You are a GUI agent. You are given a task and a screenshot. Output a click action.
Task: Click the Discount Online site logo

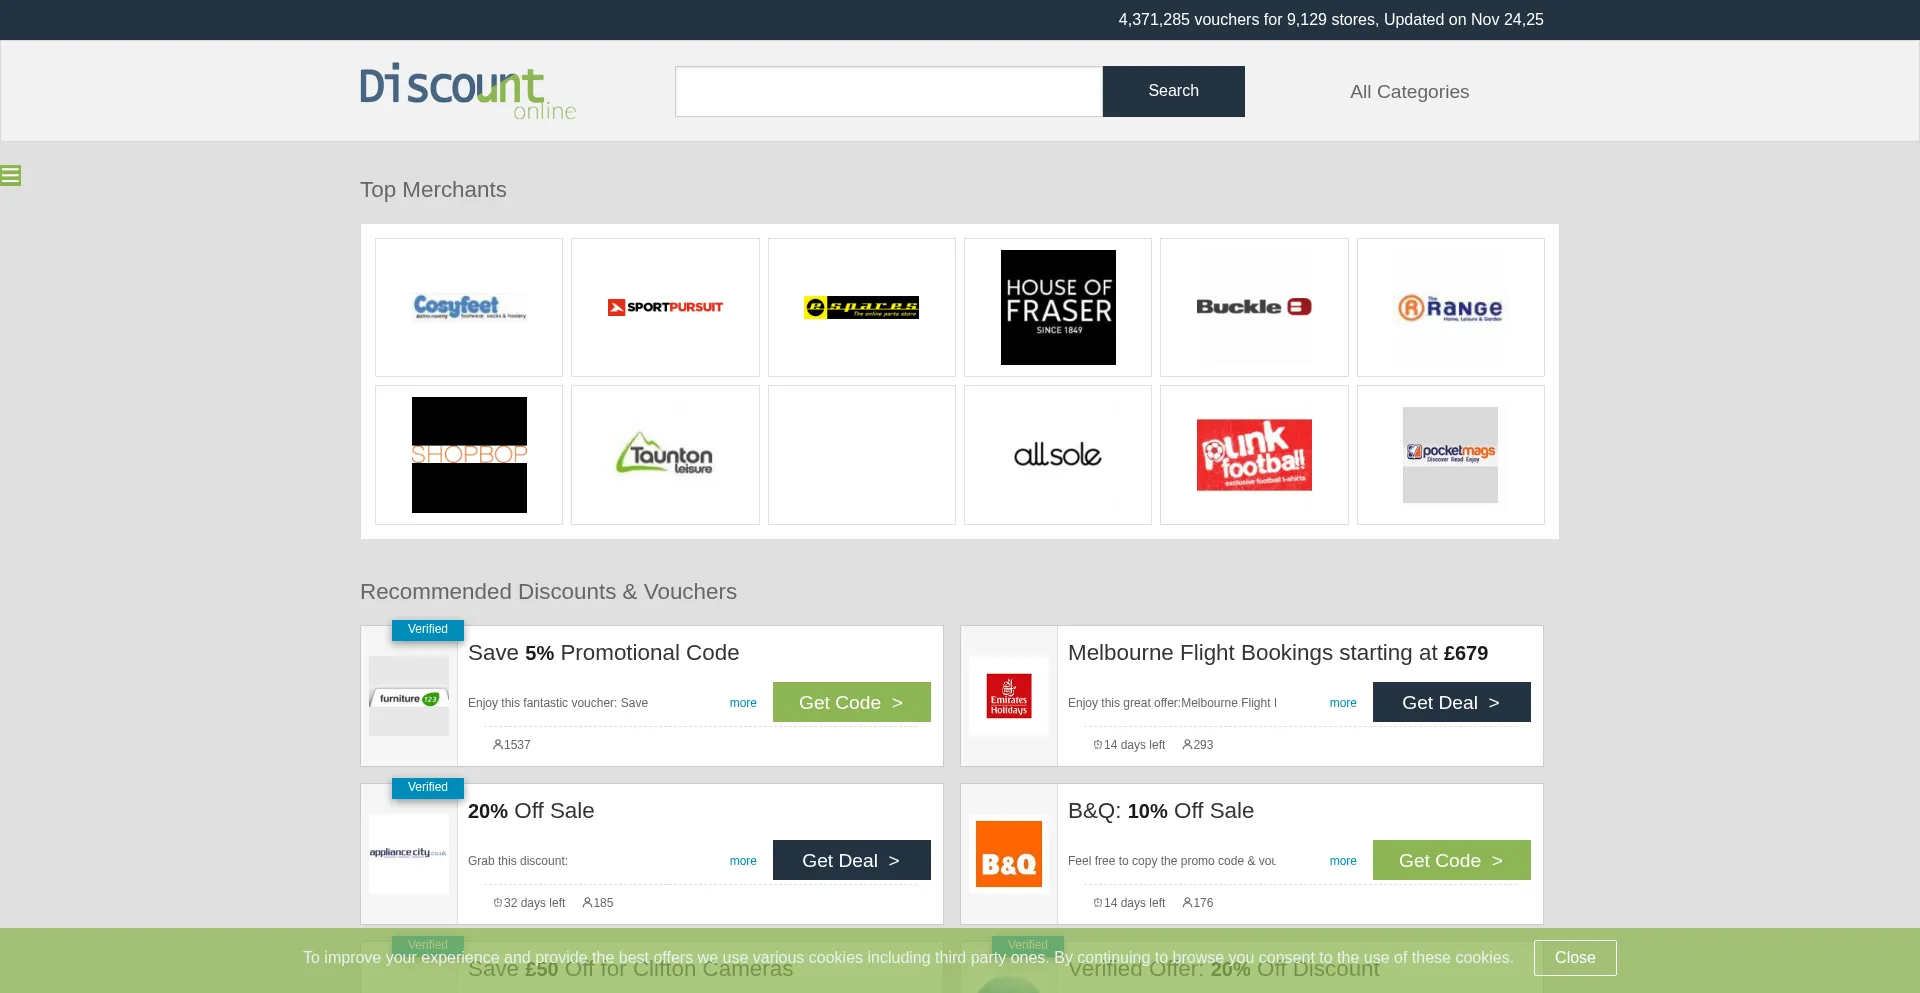click(468, 92)
